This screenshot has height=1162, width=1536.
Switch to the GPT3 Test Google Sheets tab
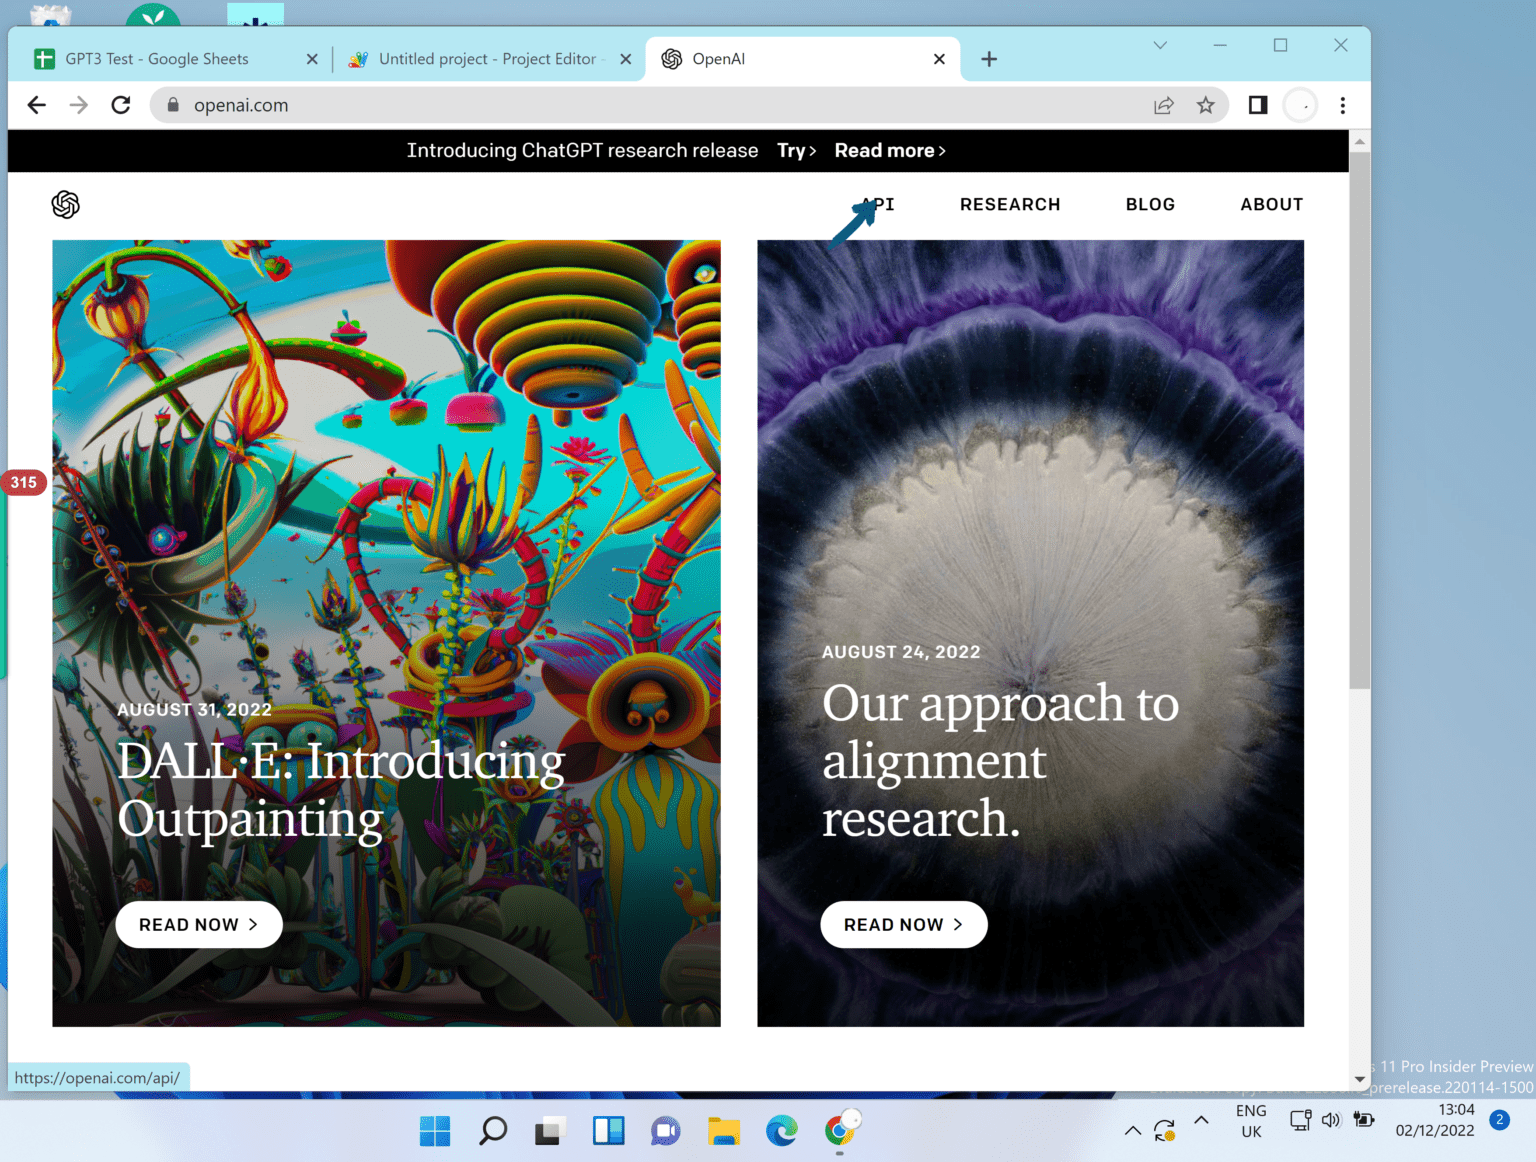tap(160, 58)
